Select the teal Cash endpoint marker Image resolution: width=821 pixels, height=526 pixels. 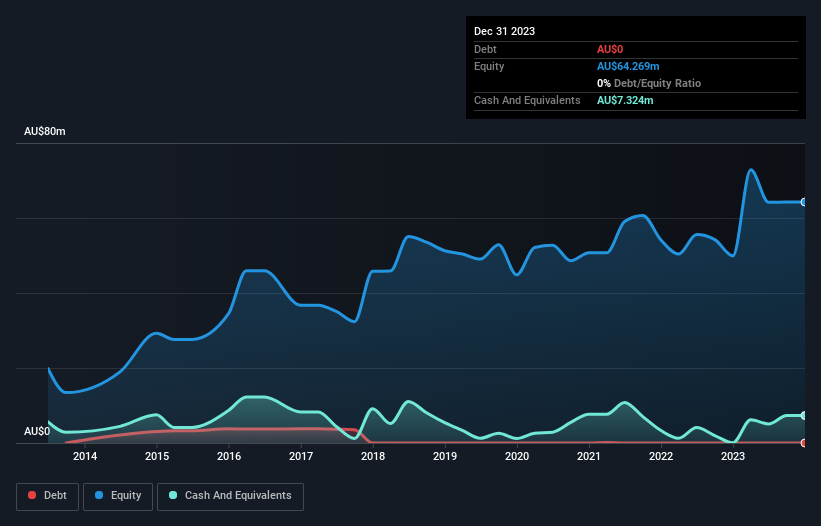click(x=804, y=416)
